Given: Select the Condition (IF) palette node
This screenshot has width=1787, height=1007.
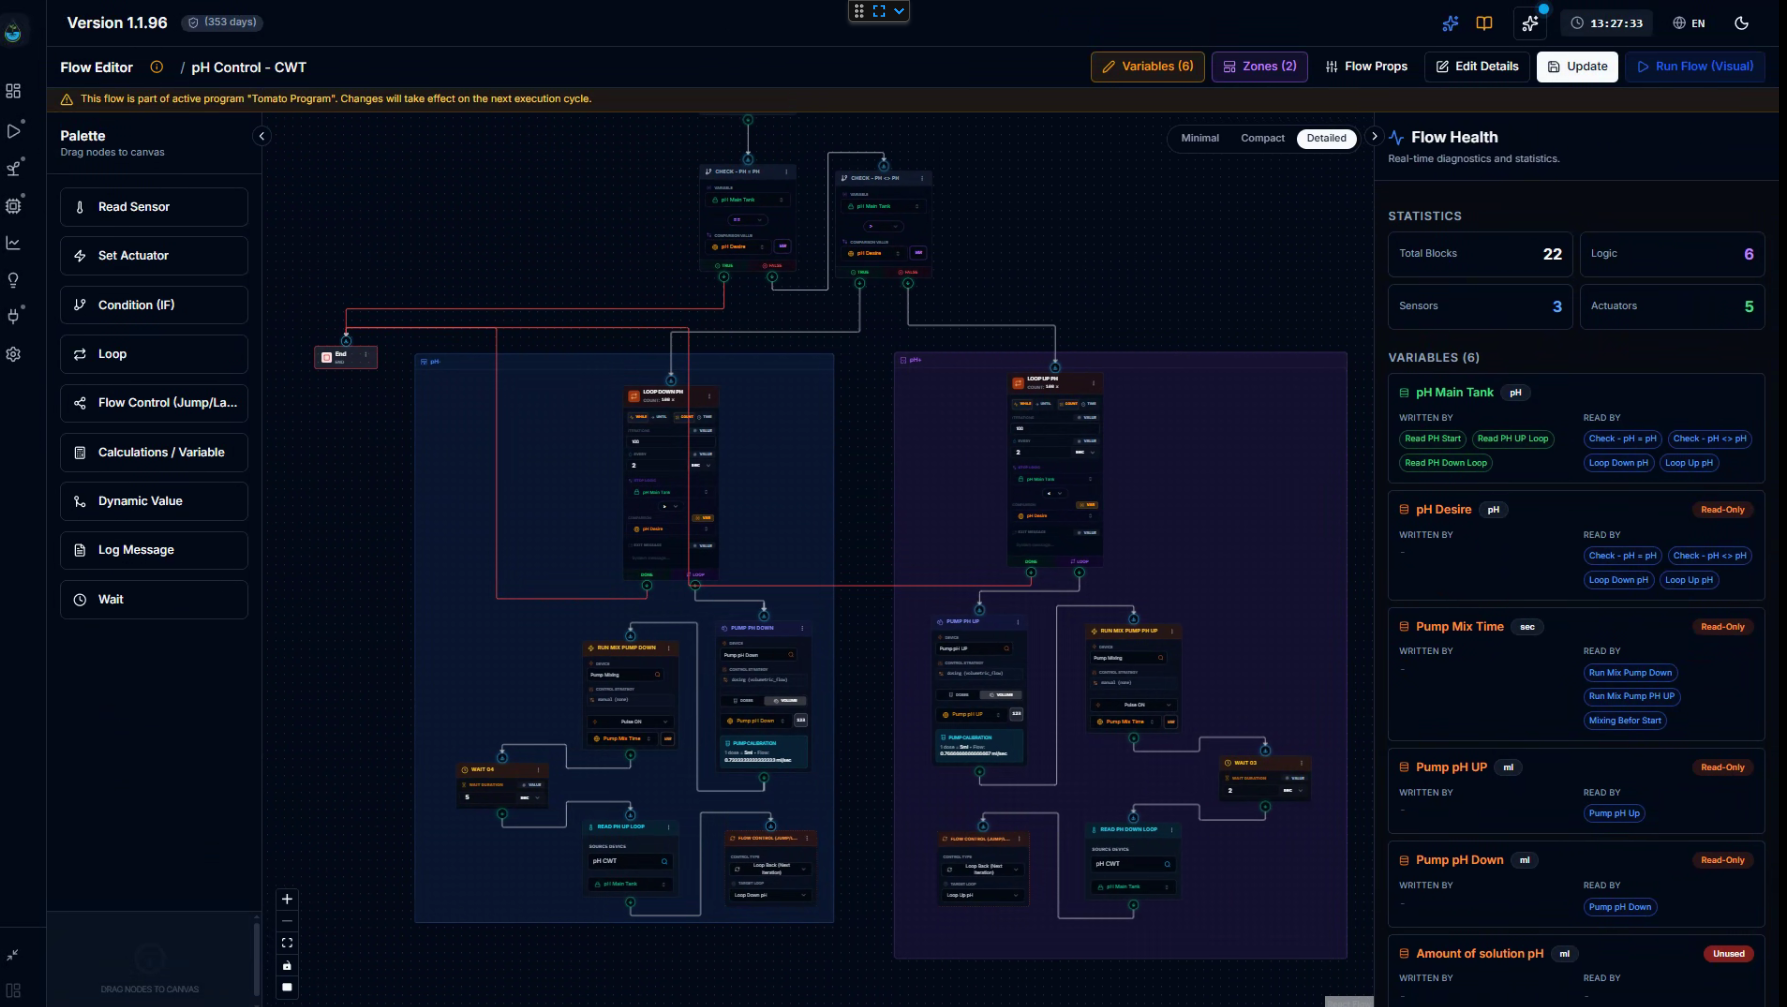Looking at the screenshot, I should point(154,305).
